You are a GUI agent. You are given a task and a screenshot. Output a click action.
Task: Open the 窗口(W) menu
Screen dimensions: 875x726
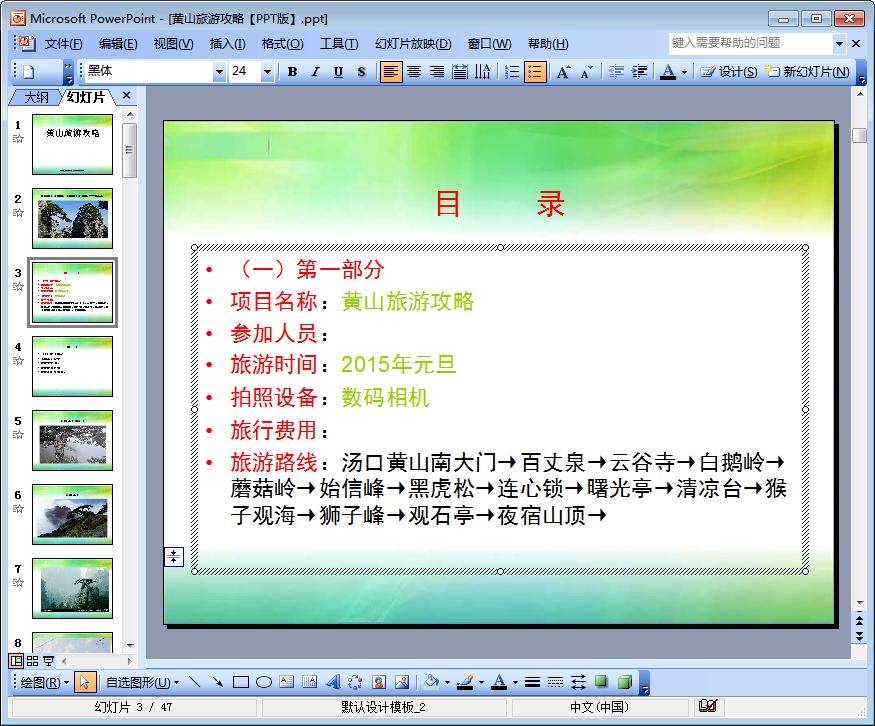489,44
